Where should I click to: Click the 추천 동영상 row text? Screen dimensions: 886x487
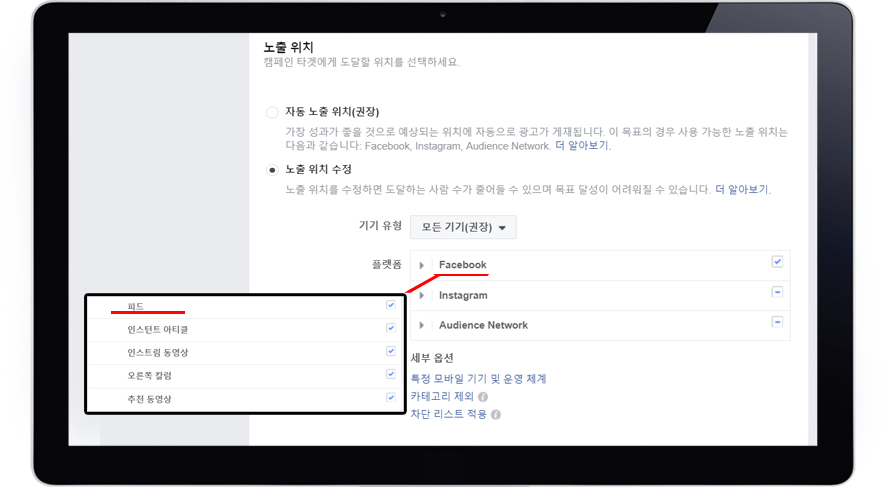click(149, 399)
